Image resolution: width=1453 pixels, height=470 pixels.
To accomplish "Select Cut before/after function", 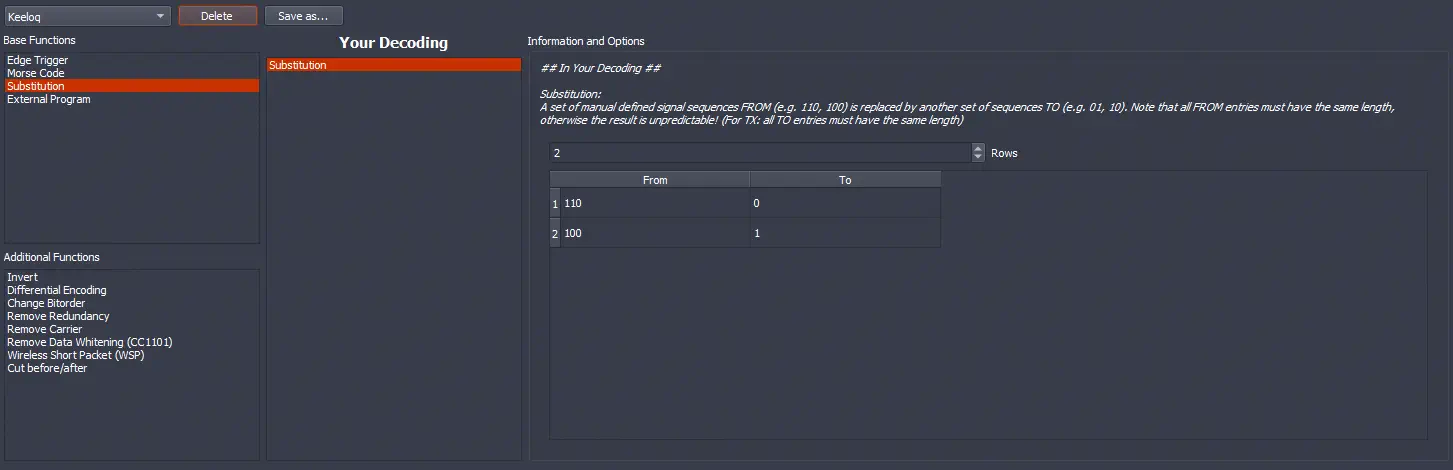I will click(47, 368).
